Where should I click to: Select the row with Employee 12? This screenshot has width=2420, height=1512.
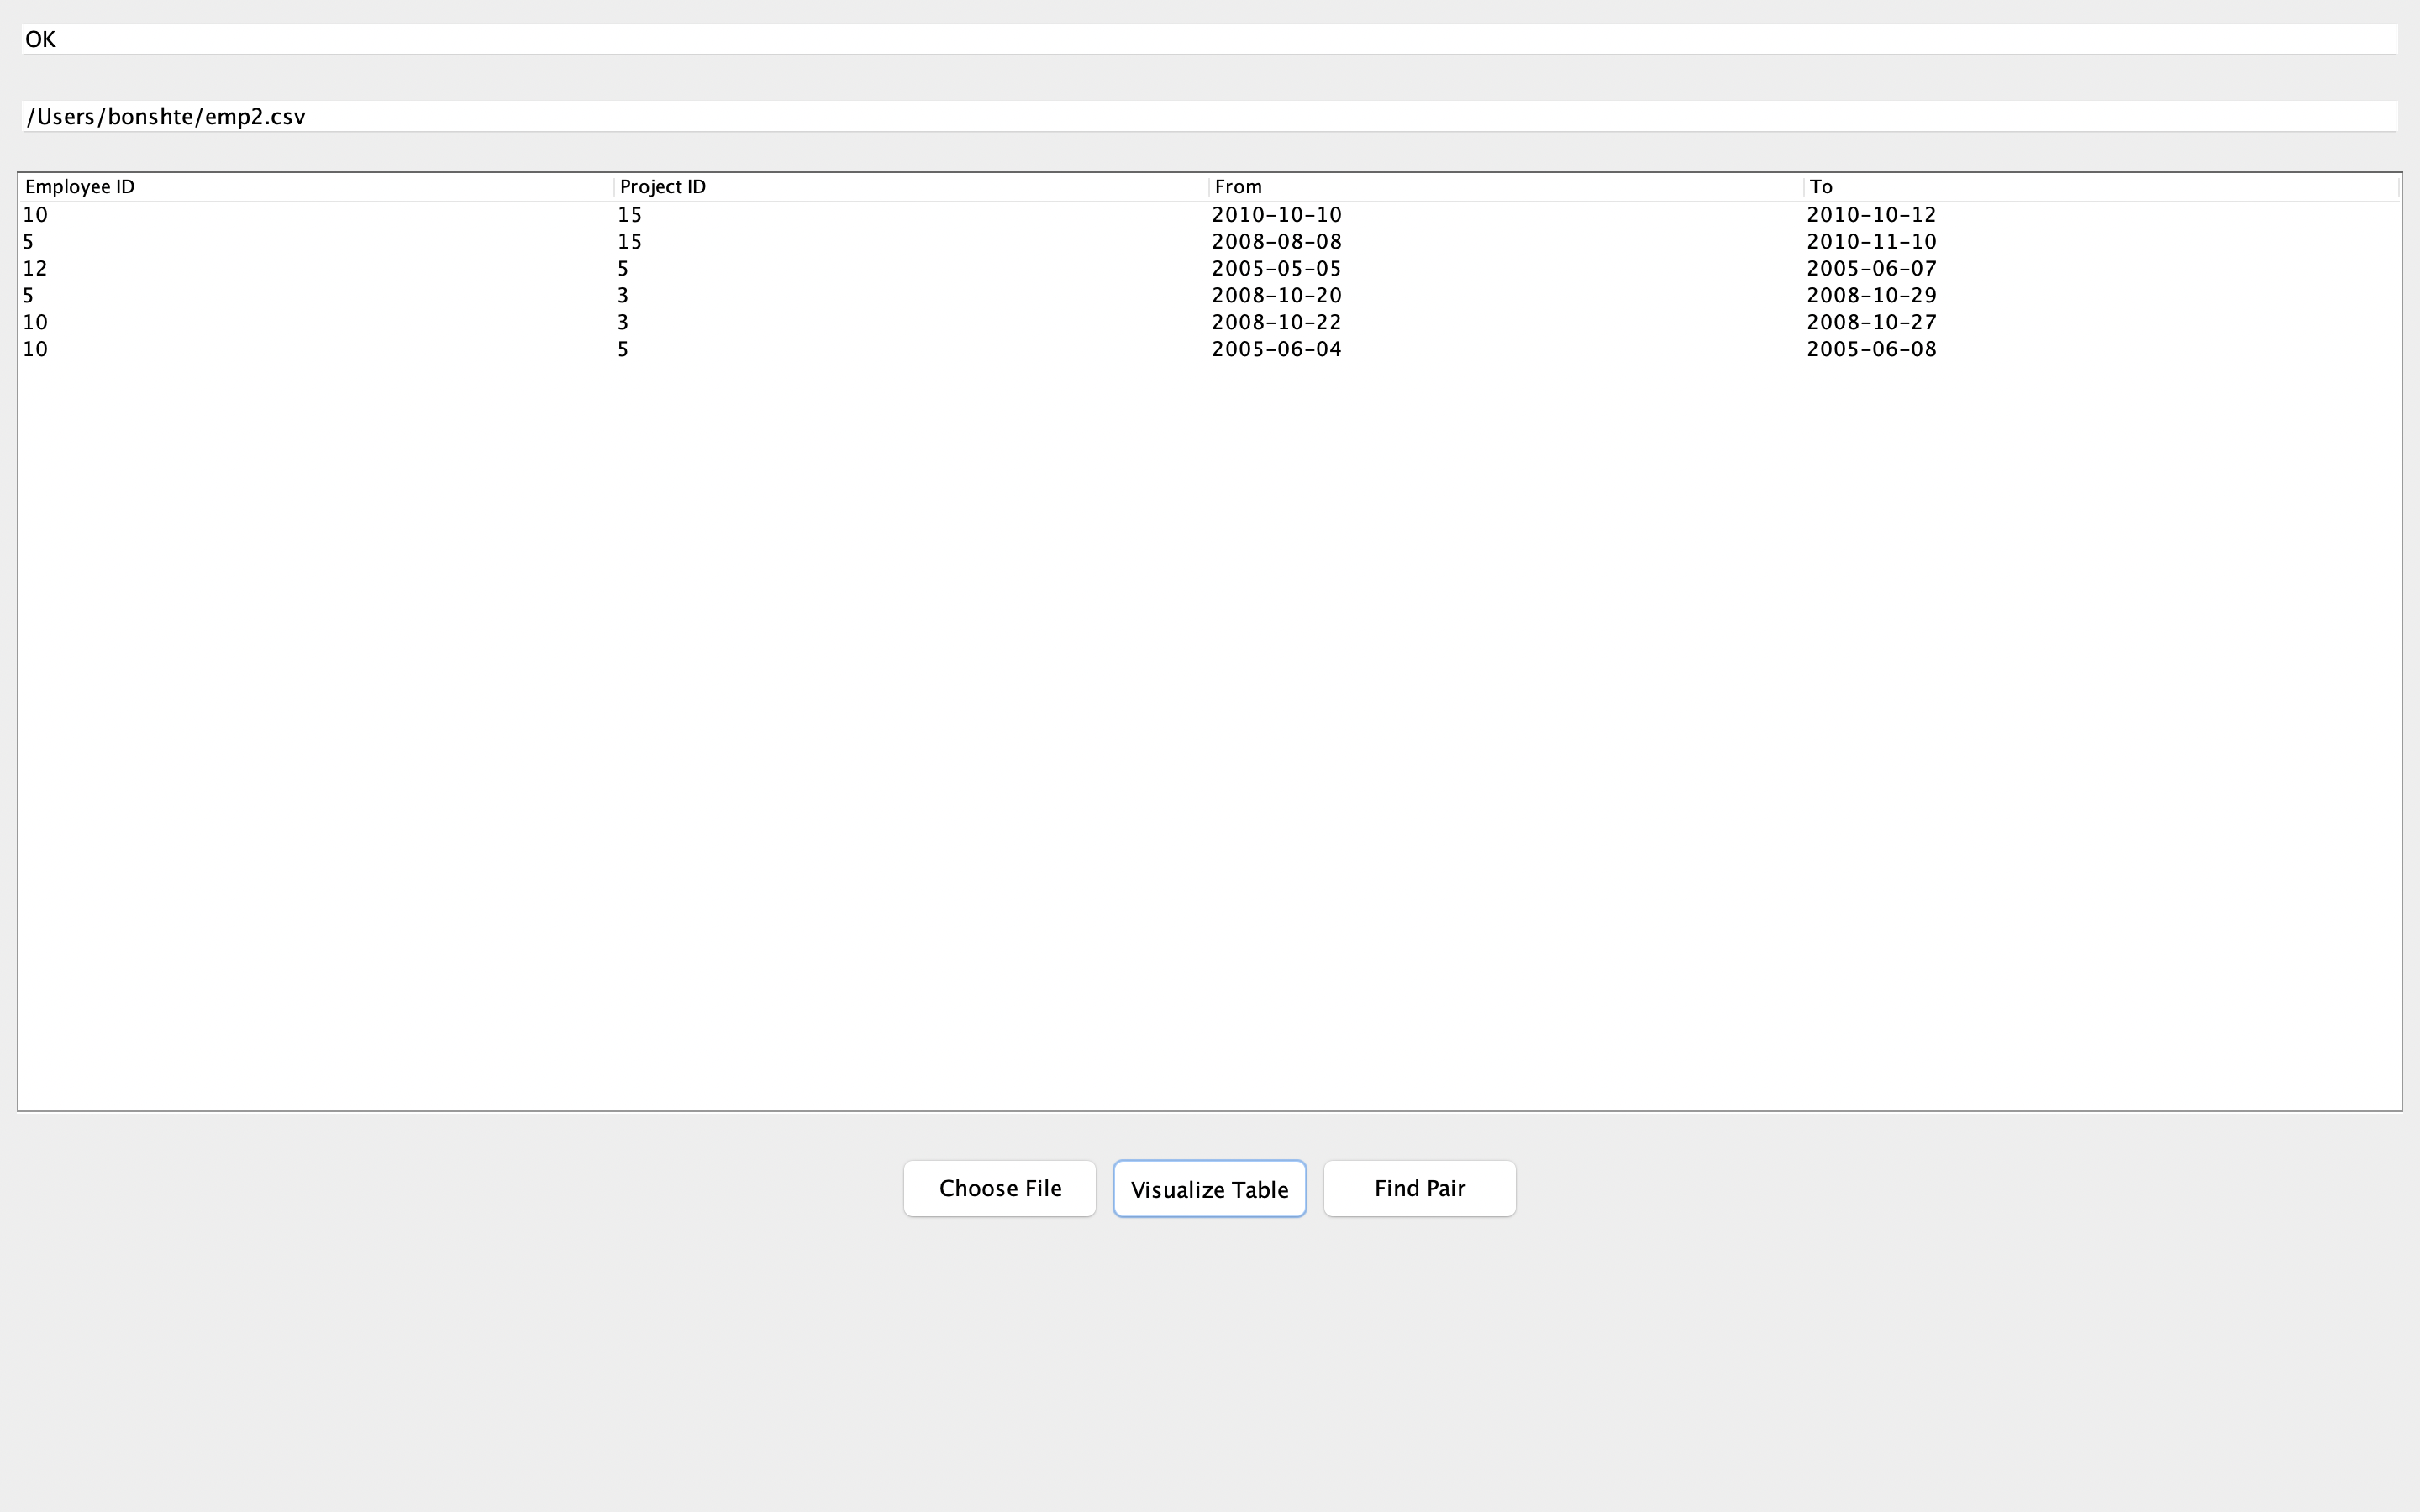600,268
